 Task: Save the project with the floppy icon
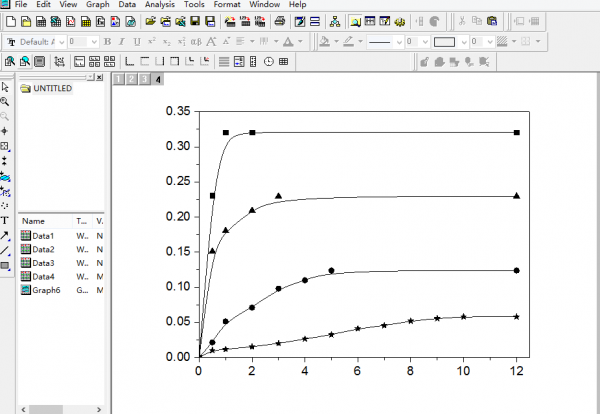[x=195, y=21]
